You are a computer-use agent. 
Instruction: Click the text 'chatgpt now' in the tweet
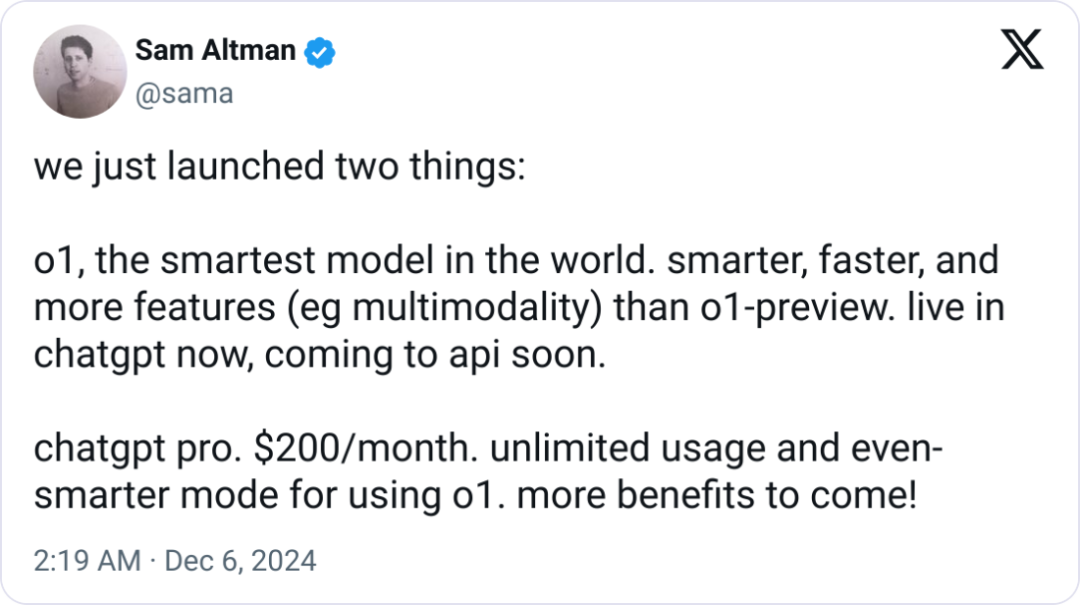pyautogui.click(x=143, y=355)
